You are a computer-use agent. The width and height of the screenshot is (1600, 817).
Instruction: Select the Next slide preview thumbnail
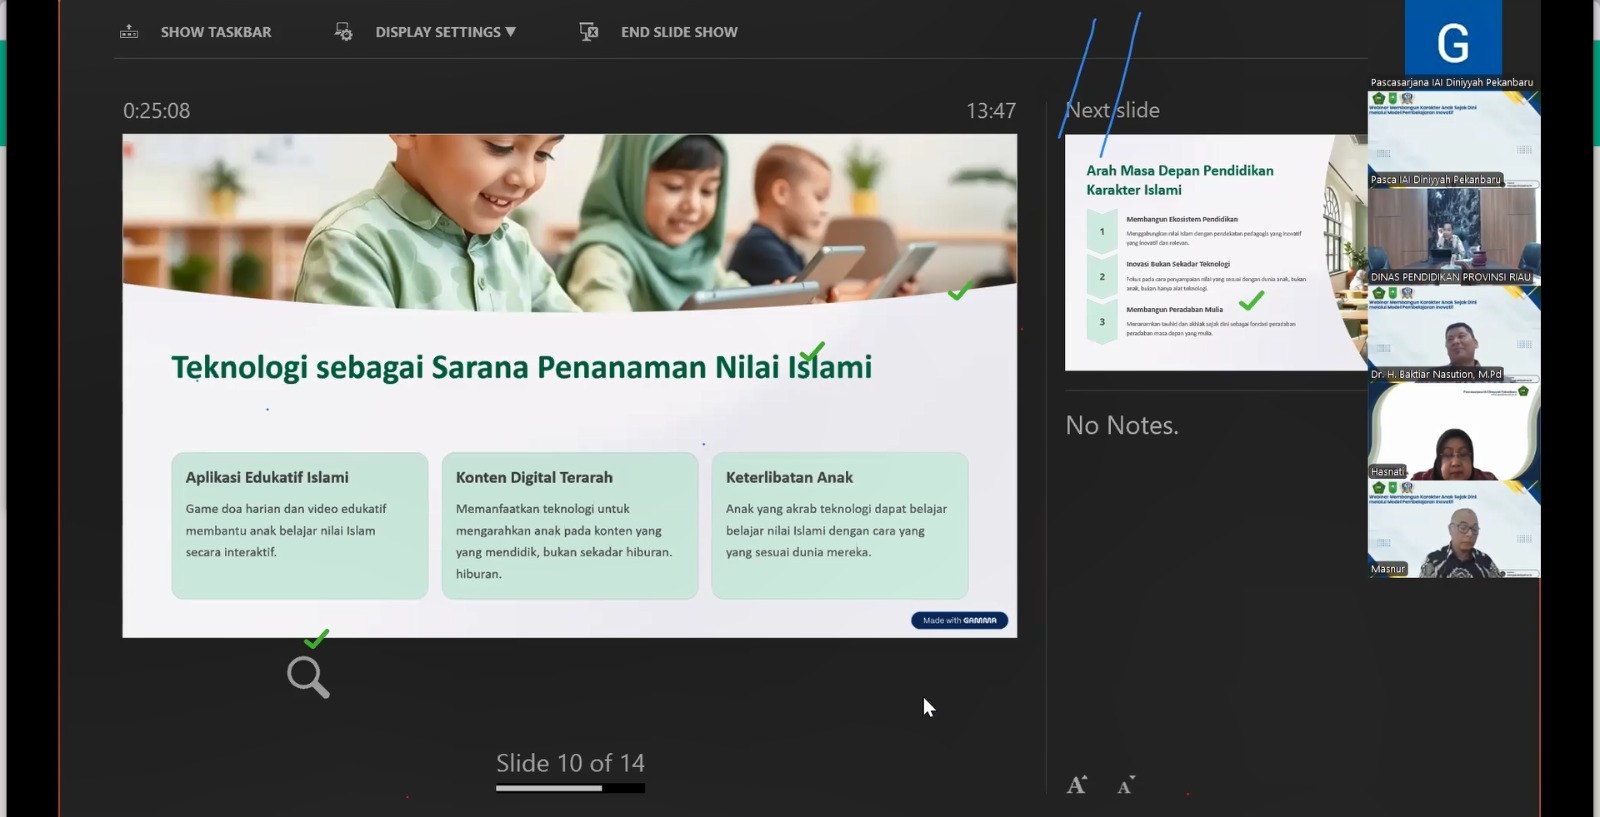[1215, 252]
